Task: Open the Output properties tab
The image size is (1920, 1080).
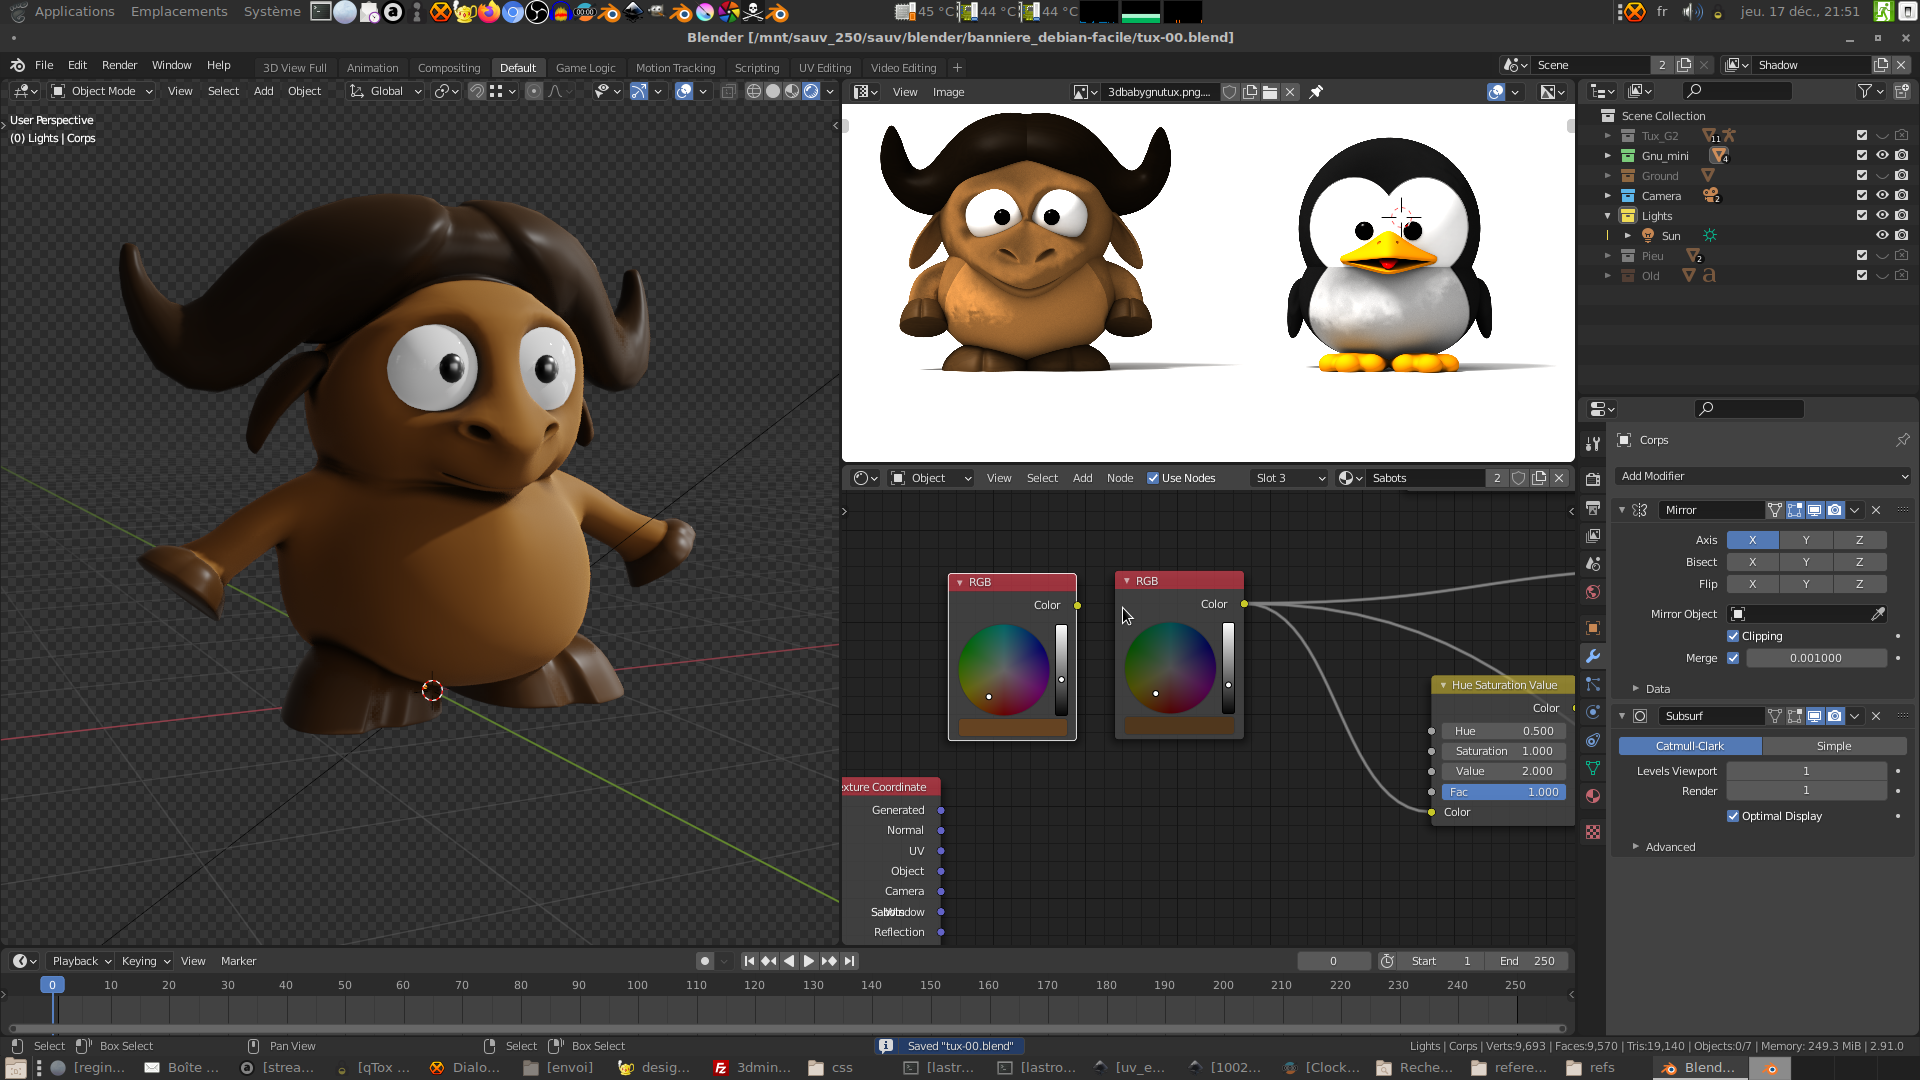Action: [x=1593, y=508]
